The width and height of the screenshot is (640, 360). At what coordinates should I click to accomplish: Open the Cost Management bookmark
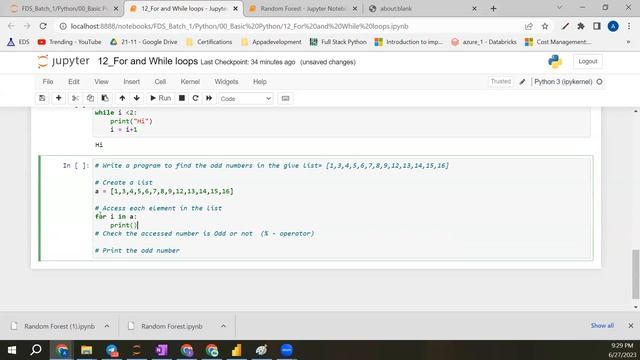pyautogui.click(x=558, y=42)
